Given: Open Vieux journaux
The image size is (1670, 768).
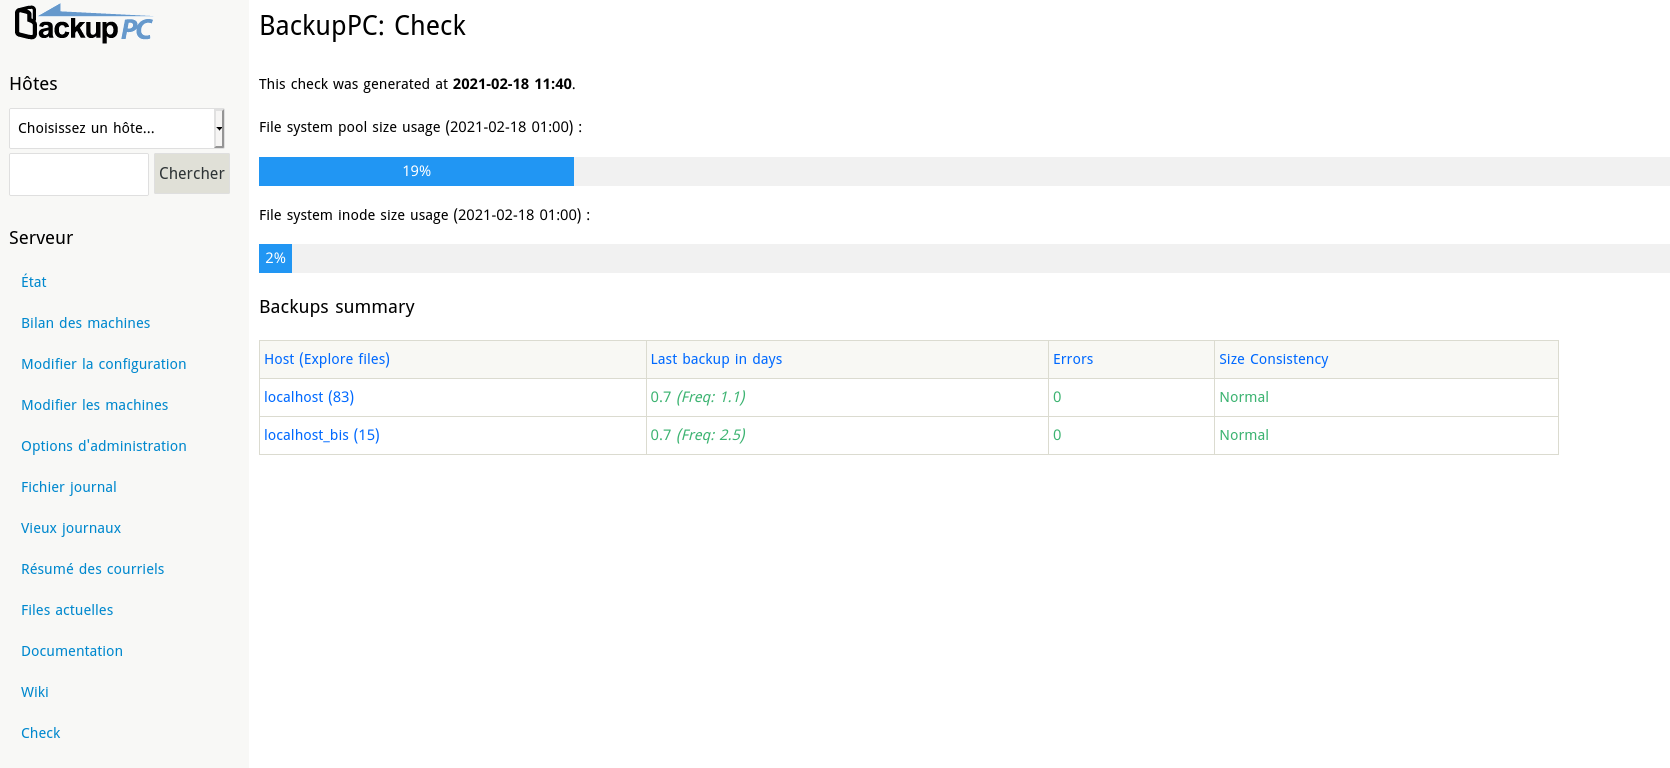Looking at the screenshot, I should point(71,527).
